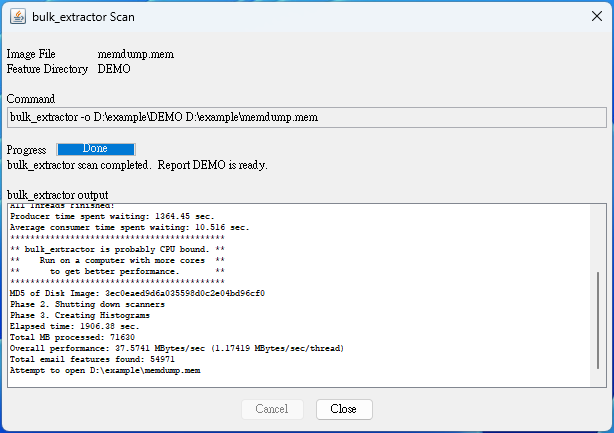Click the MD5 of Disk Image line
614x433 pixels.
137,293
